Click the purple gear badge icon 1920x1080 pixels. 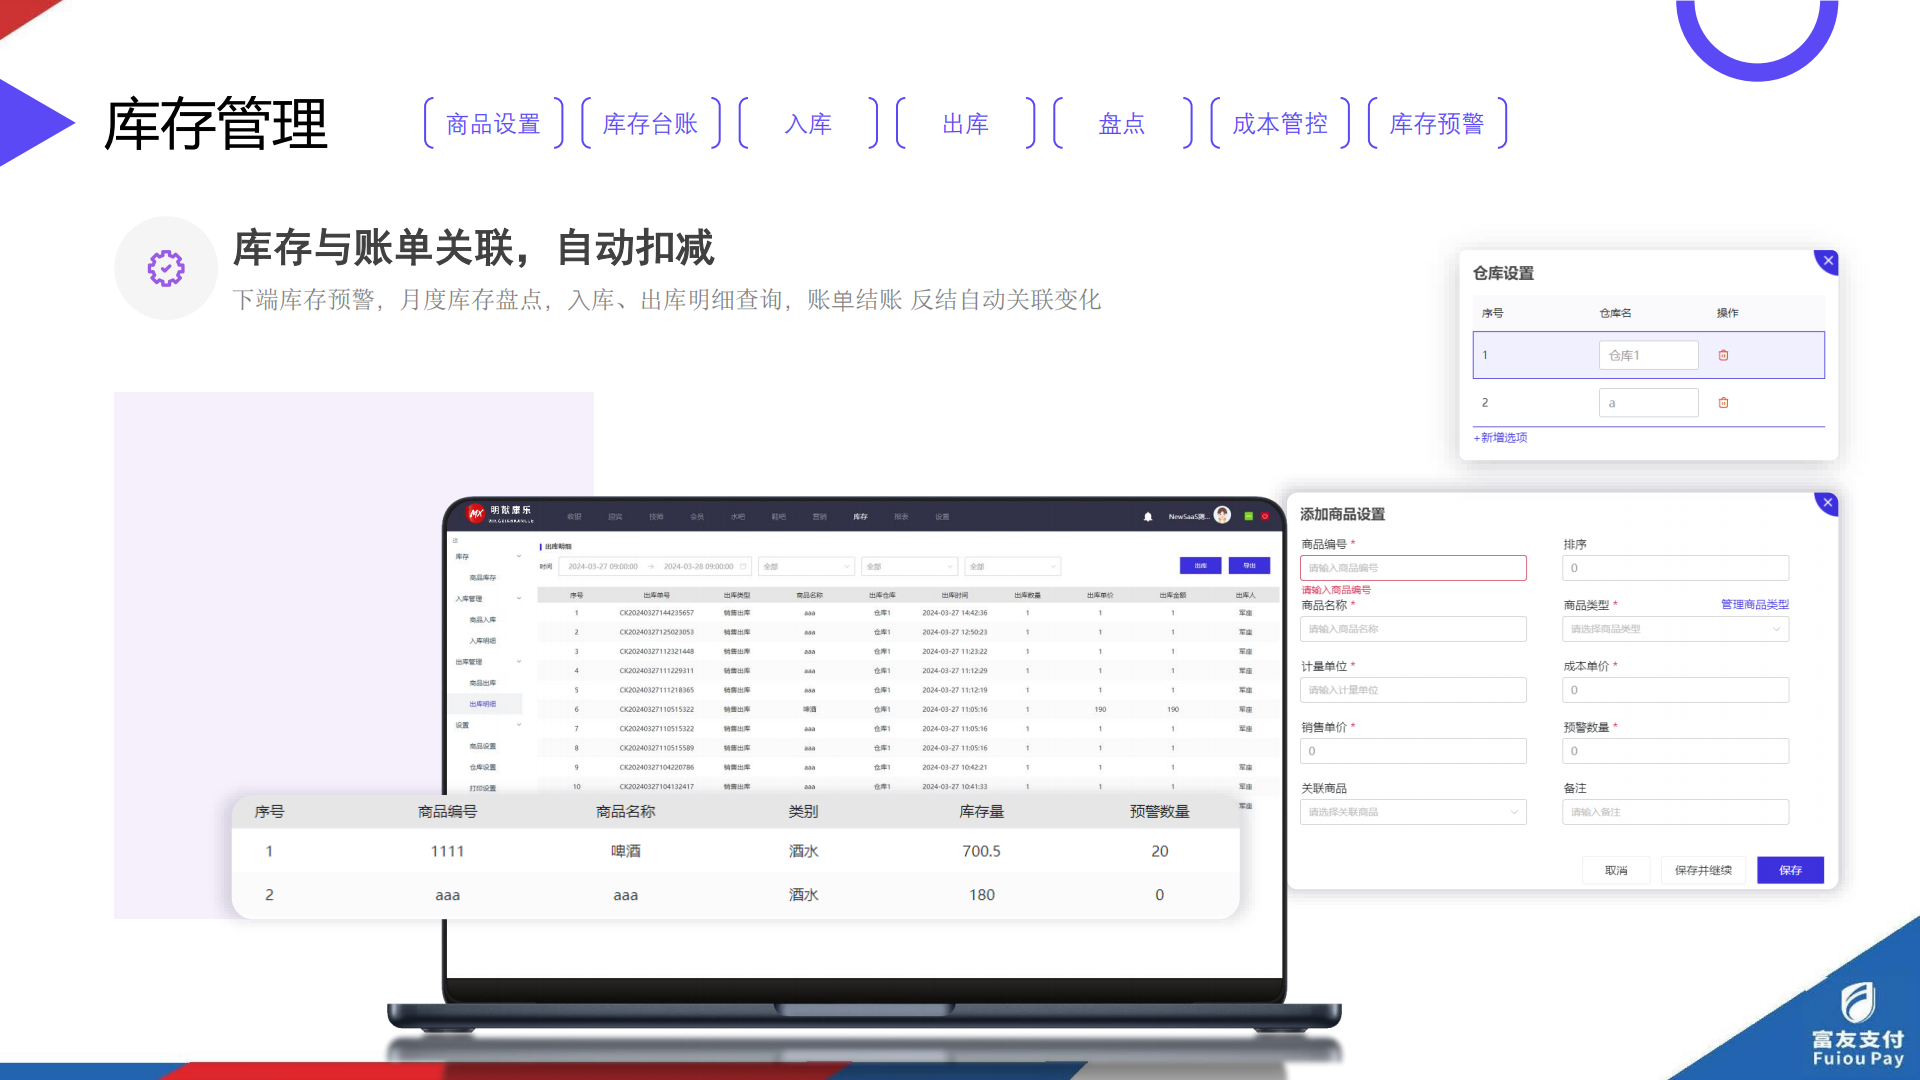pos(166,268)
